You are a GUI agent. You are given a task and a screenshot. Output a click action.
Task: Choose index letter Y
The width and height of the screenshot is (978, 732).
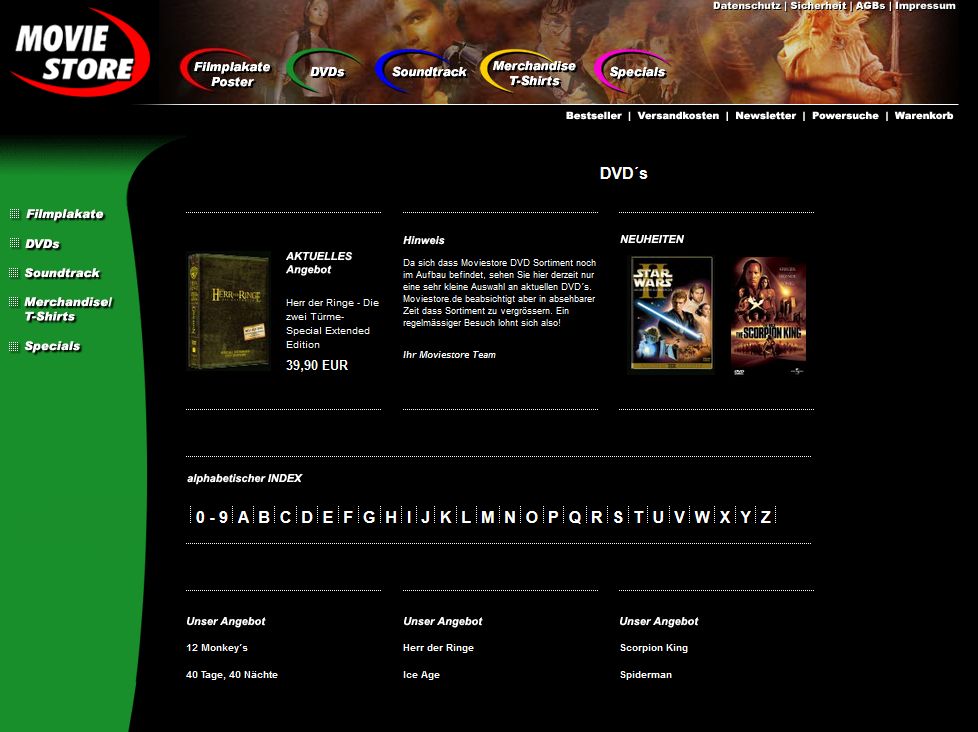pyautogui.click(x=745, y=517)
